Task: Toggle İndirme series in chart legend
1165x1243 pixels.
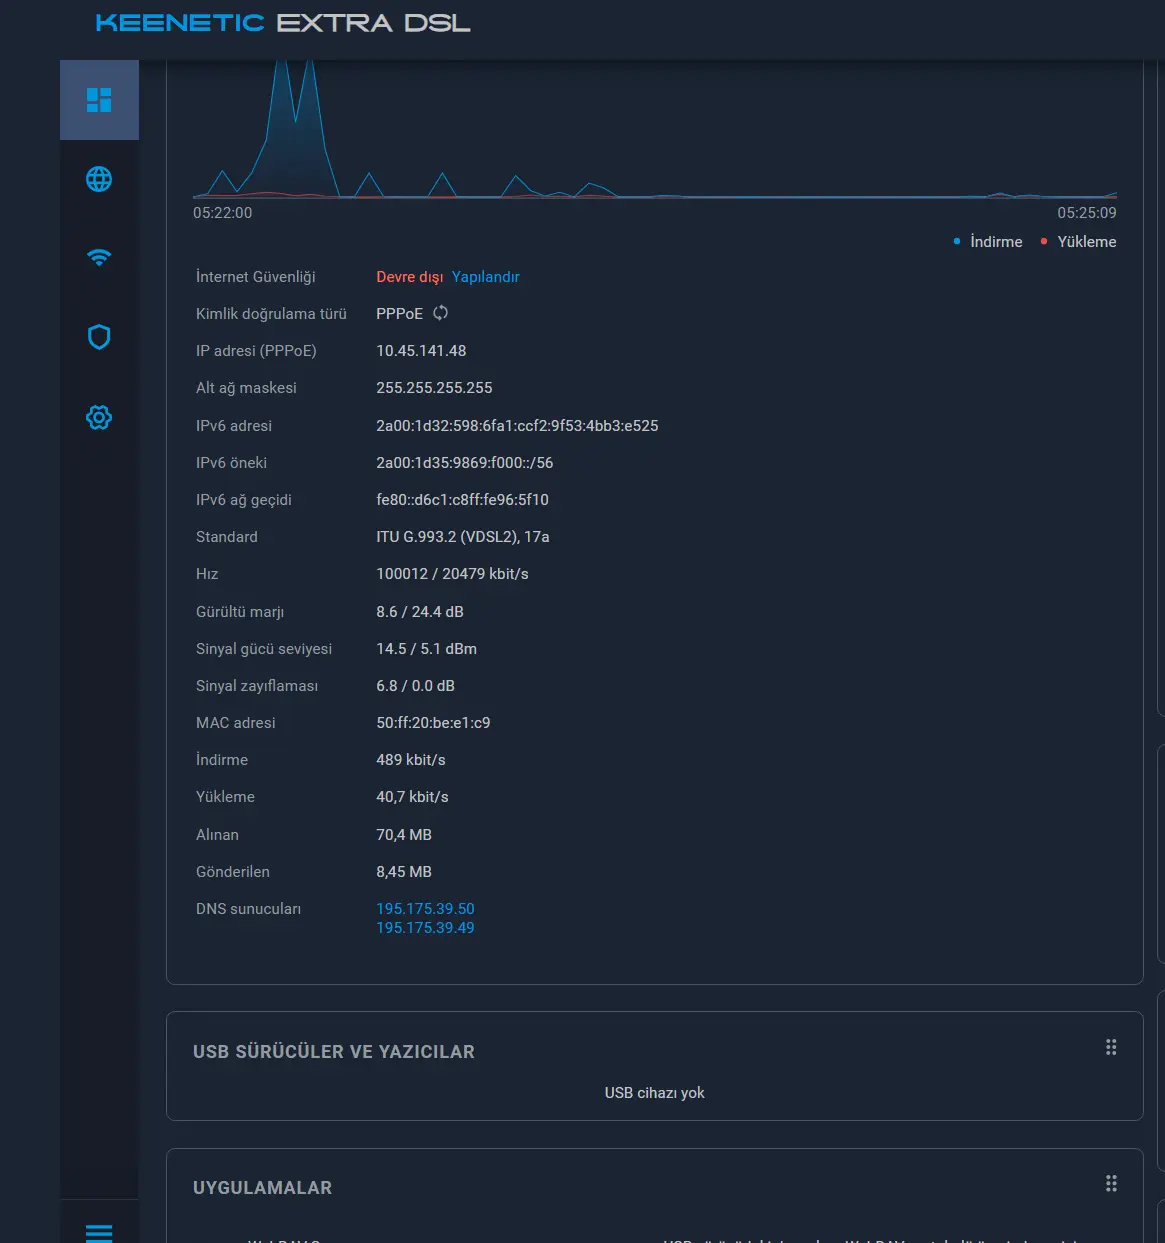Action: point(988,242)
